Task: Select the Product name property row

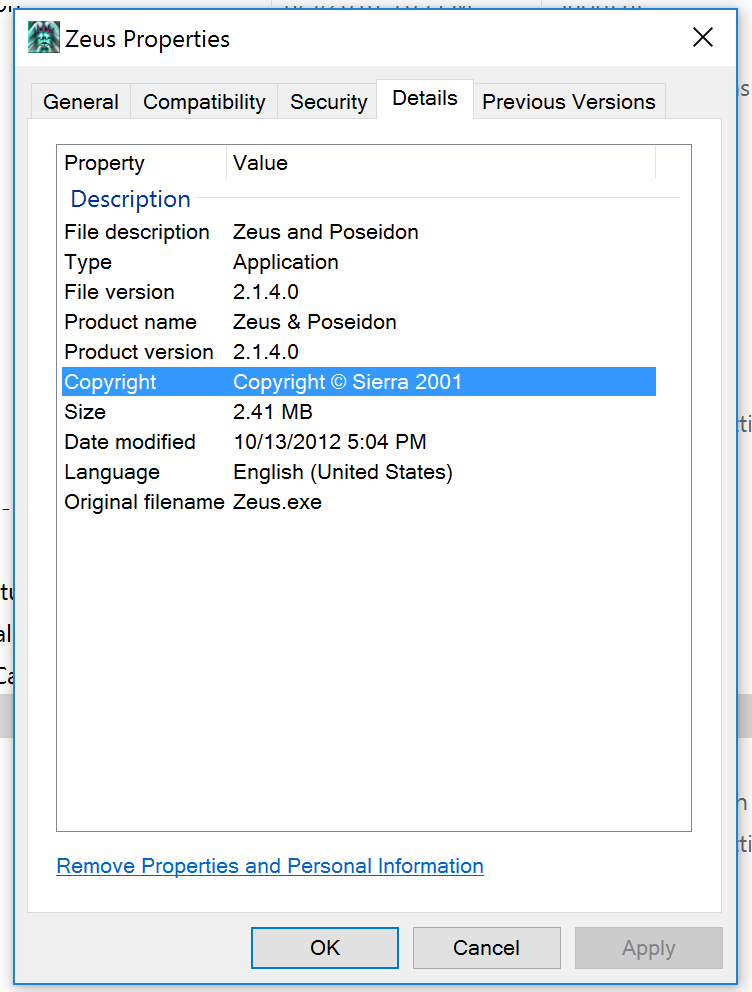Action: 359,322
